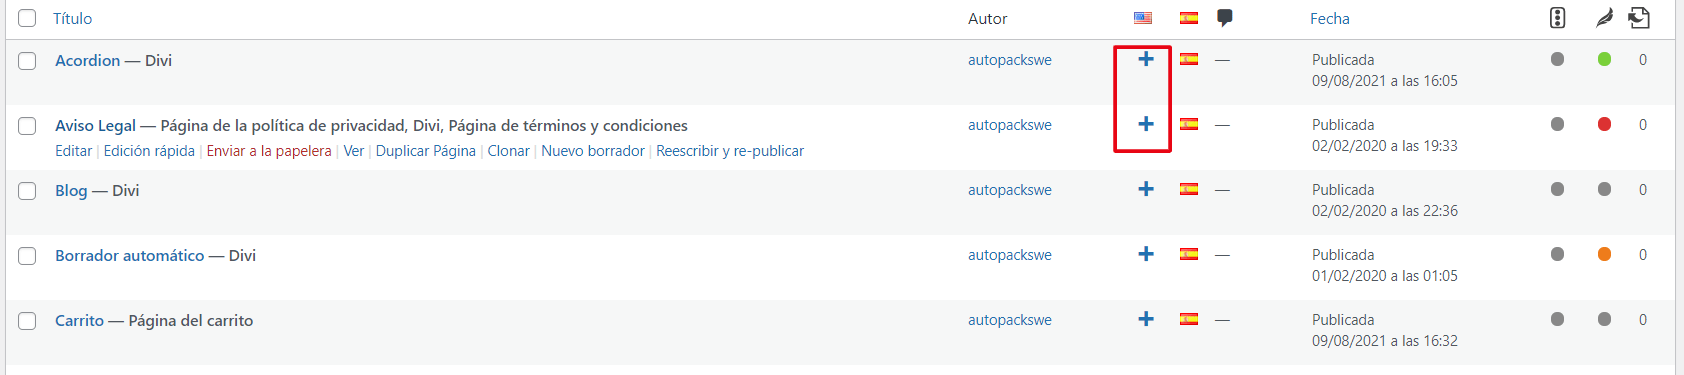The image size is (1684, 375).
Task: Tick the Blog row checkbox
Action: (27, 191)
